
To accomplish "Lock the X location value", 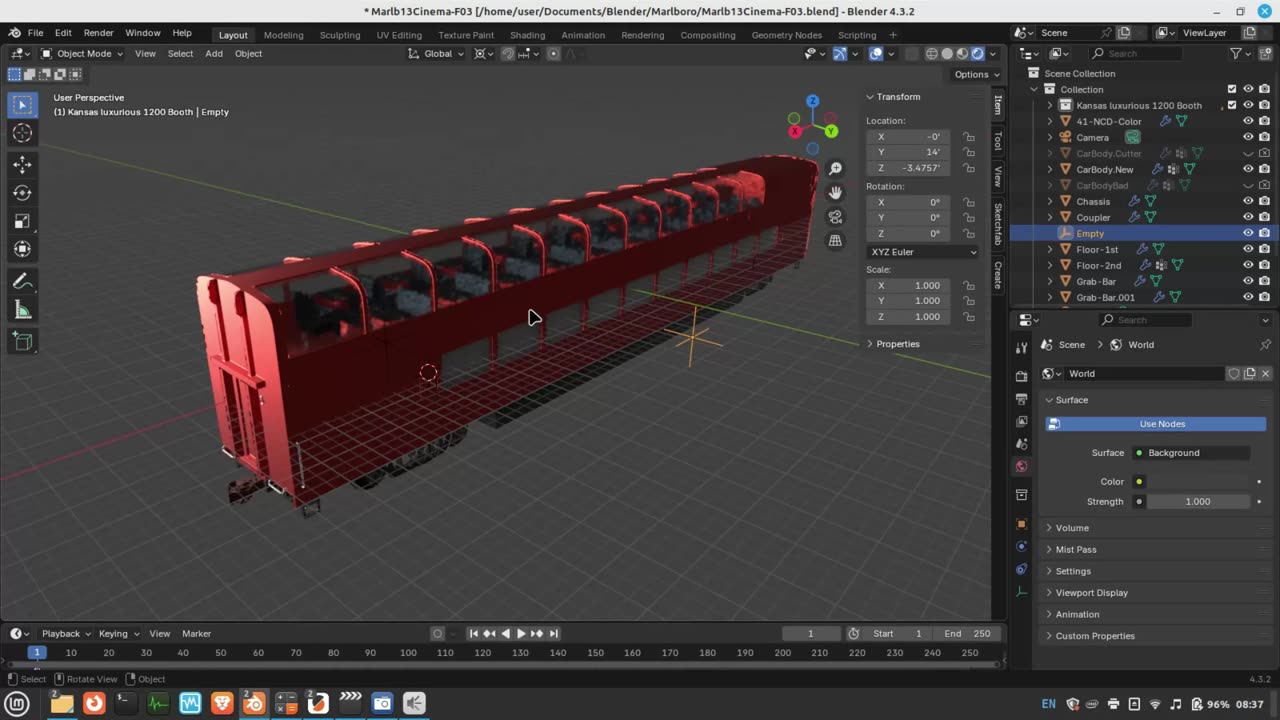I will tap(969, 137).
